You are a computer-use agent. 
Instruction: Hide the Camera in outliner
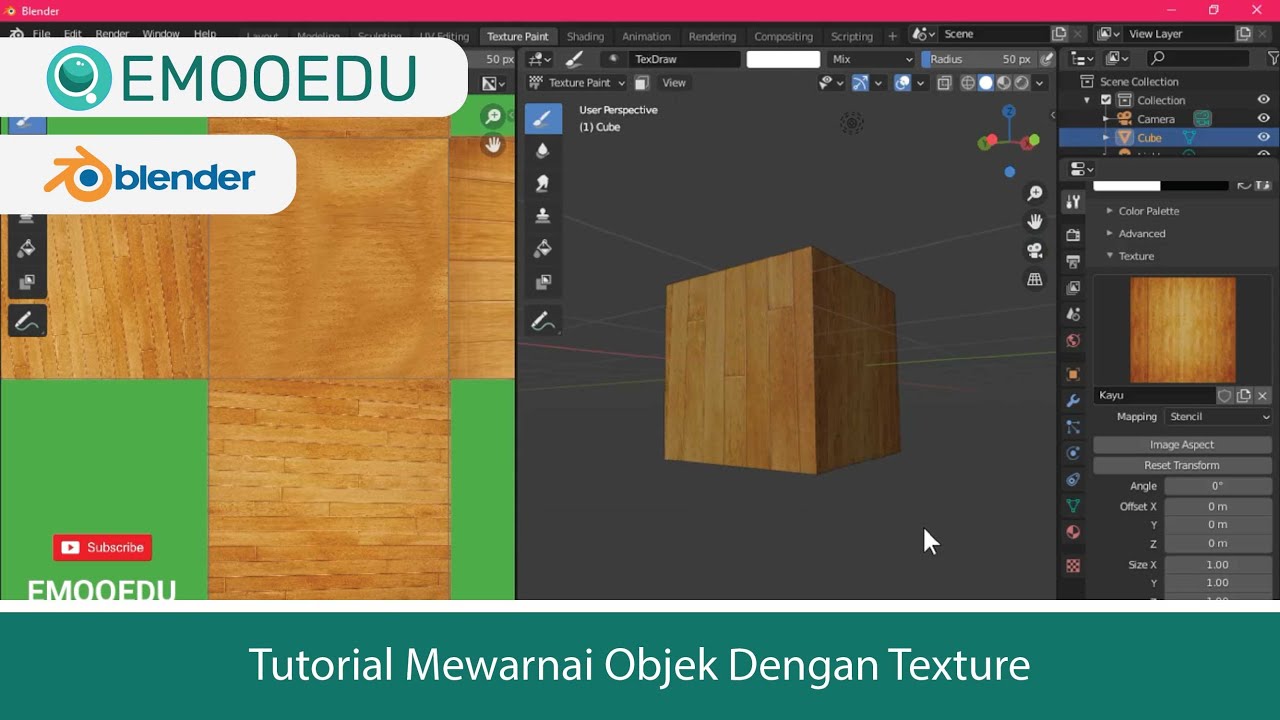point(1263,119)
